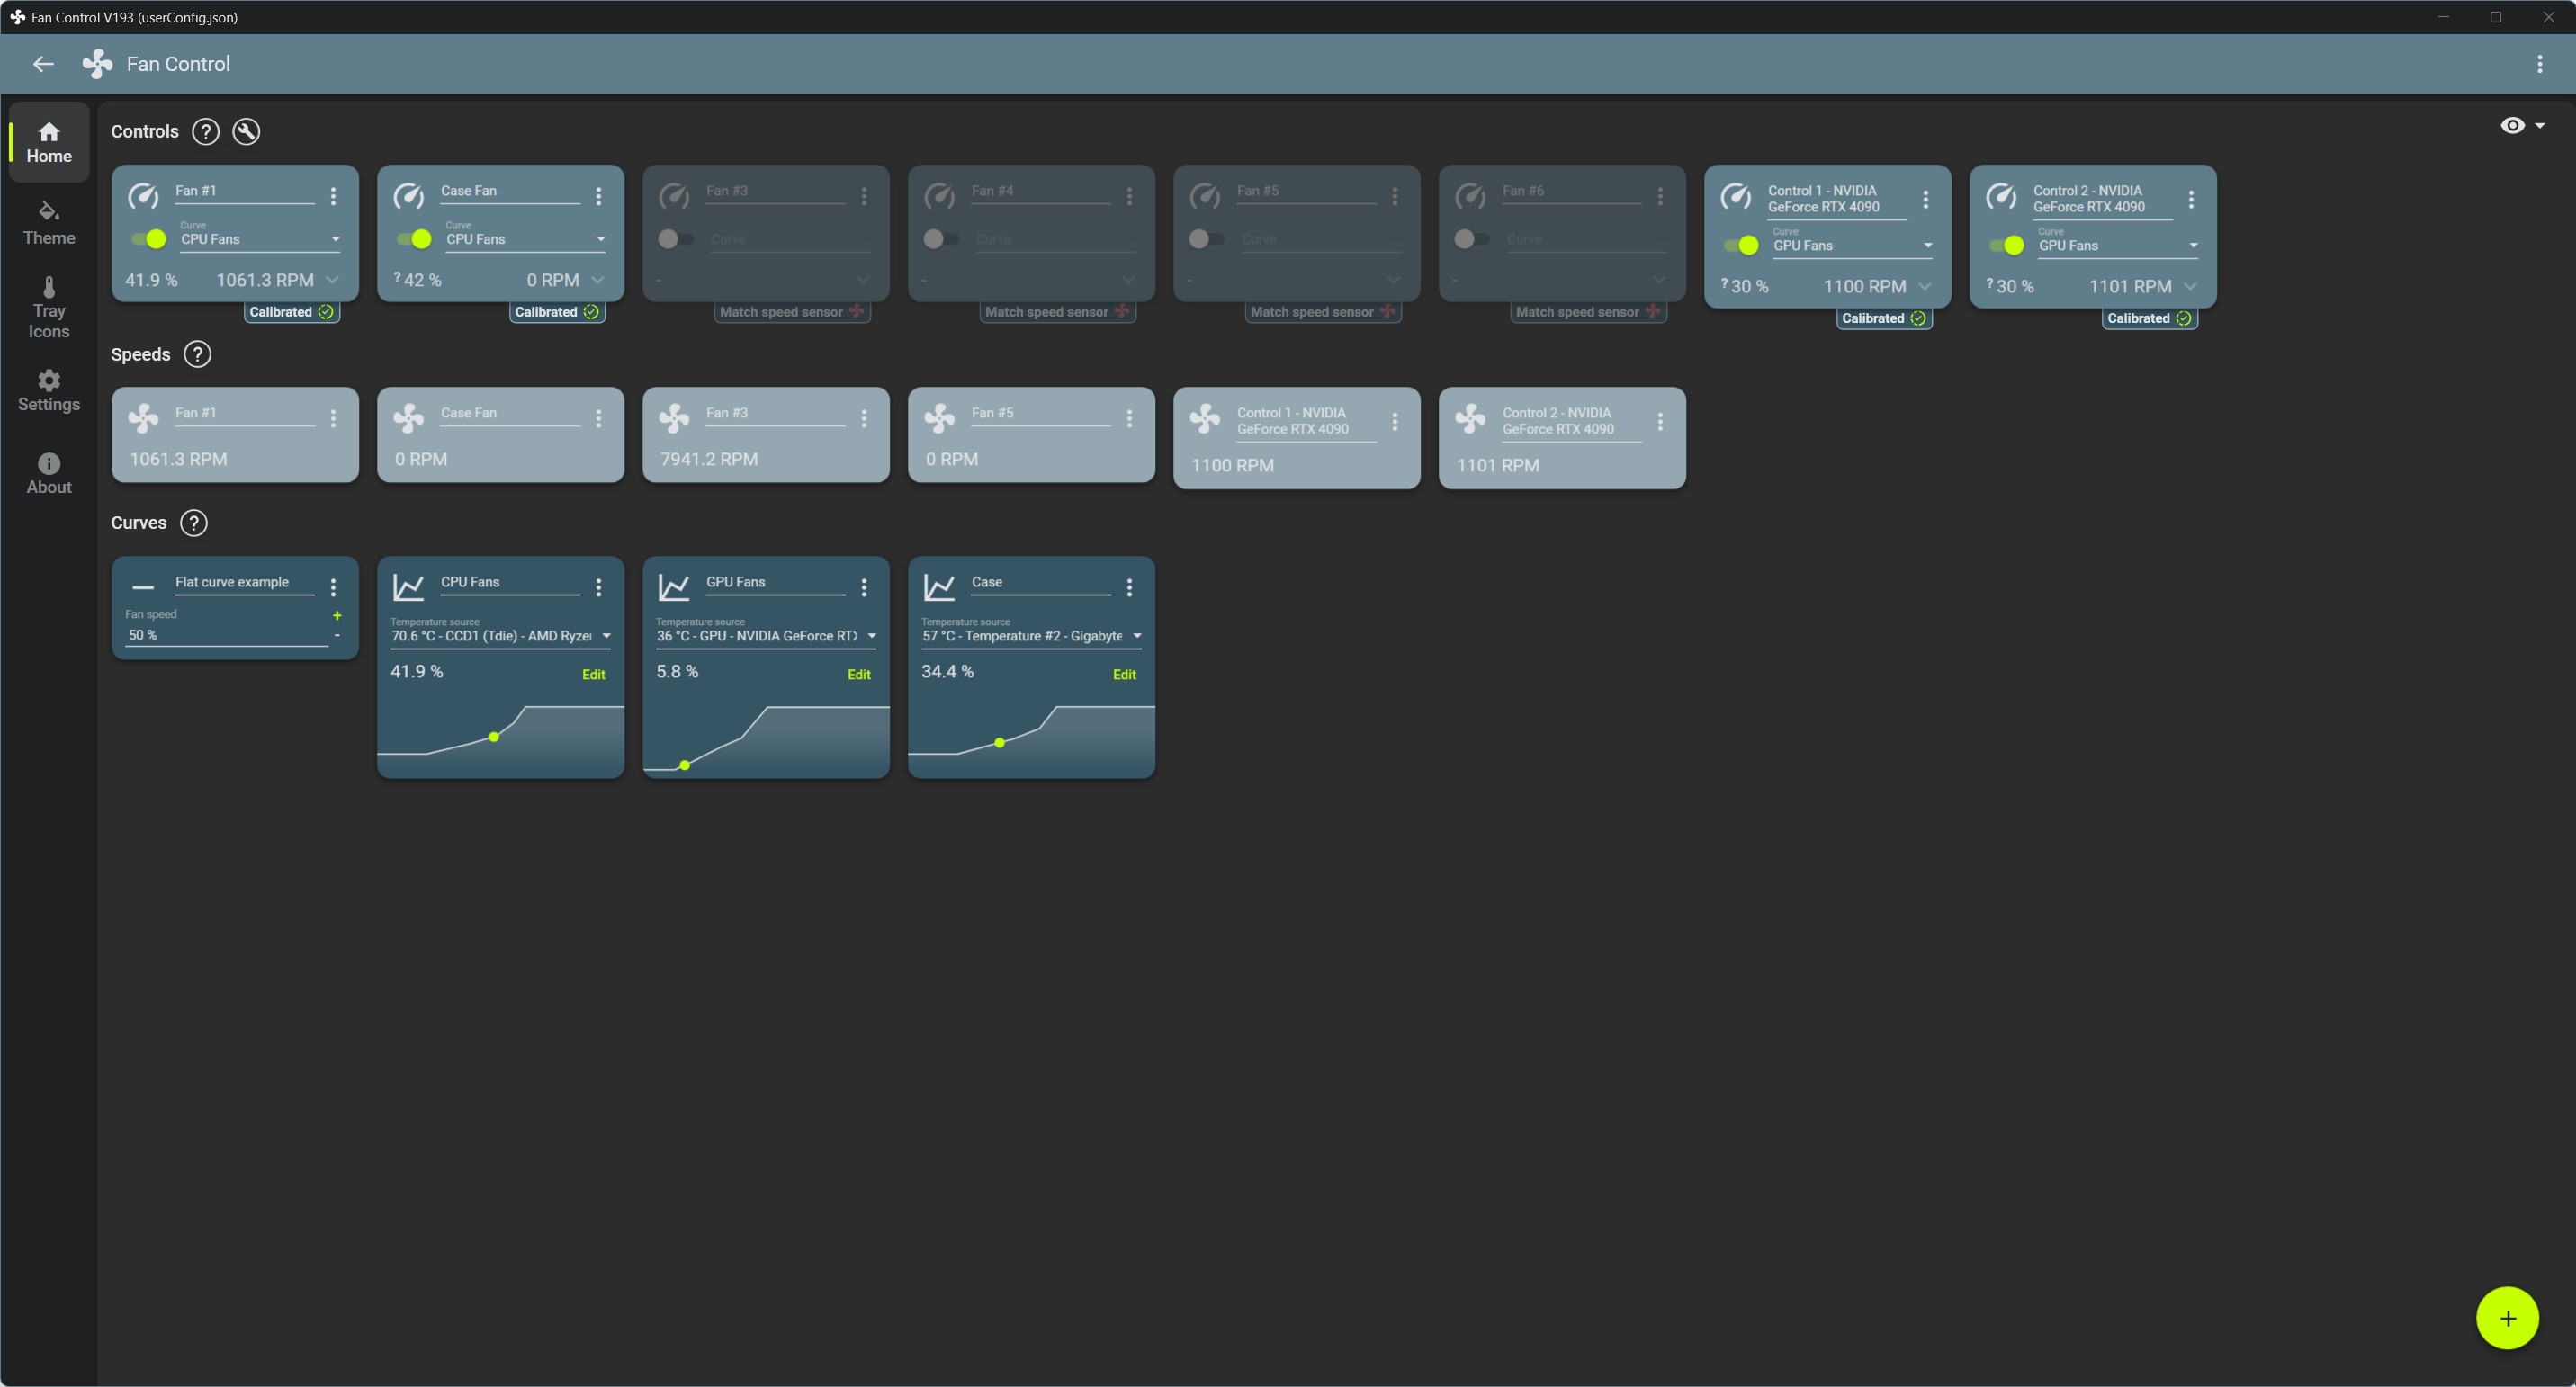The width and height of the screenshot is (2576, 1387).
Task: Click the Add new item button bottom right
Action: point(2508,1317)
